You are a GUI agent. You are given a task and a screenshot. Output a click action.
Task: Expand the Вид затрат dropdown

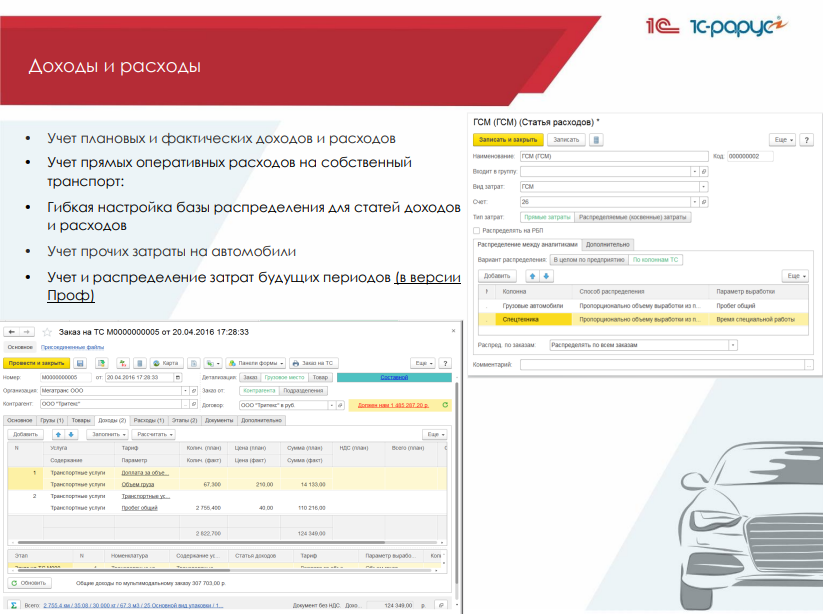click(x=704, y=186)
